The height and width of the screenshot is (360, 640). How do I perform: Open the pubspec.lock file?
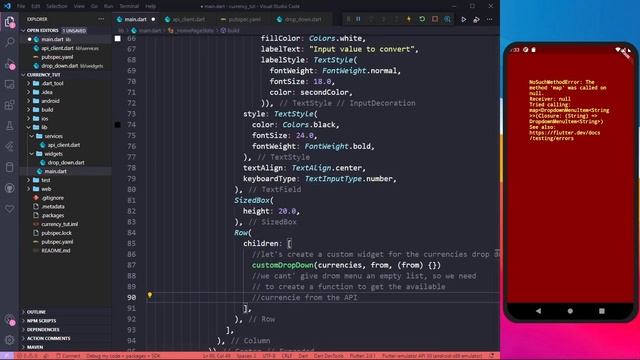[x=56, y=233]
